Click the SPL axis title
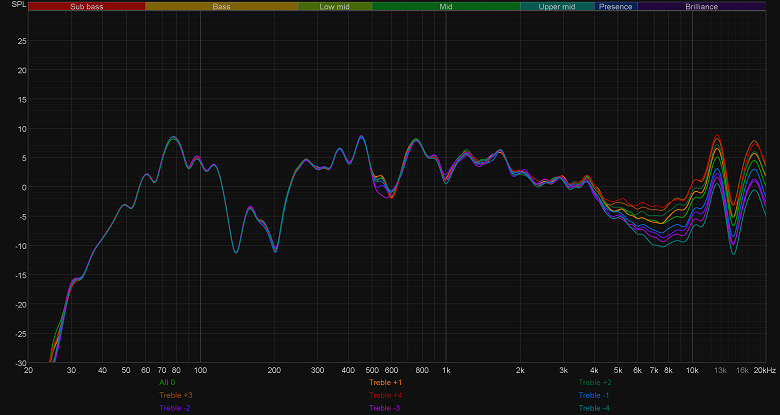780x415 pixels. (x=18, y=4)
